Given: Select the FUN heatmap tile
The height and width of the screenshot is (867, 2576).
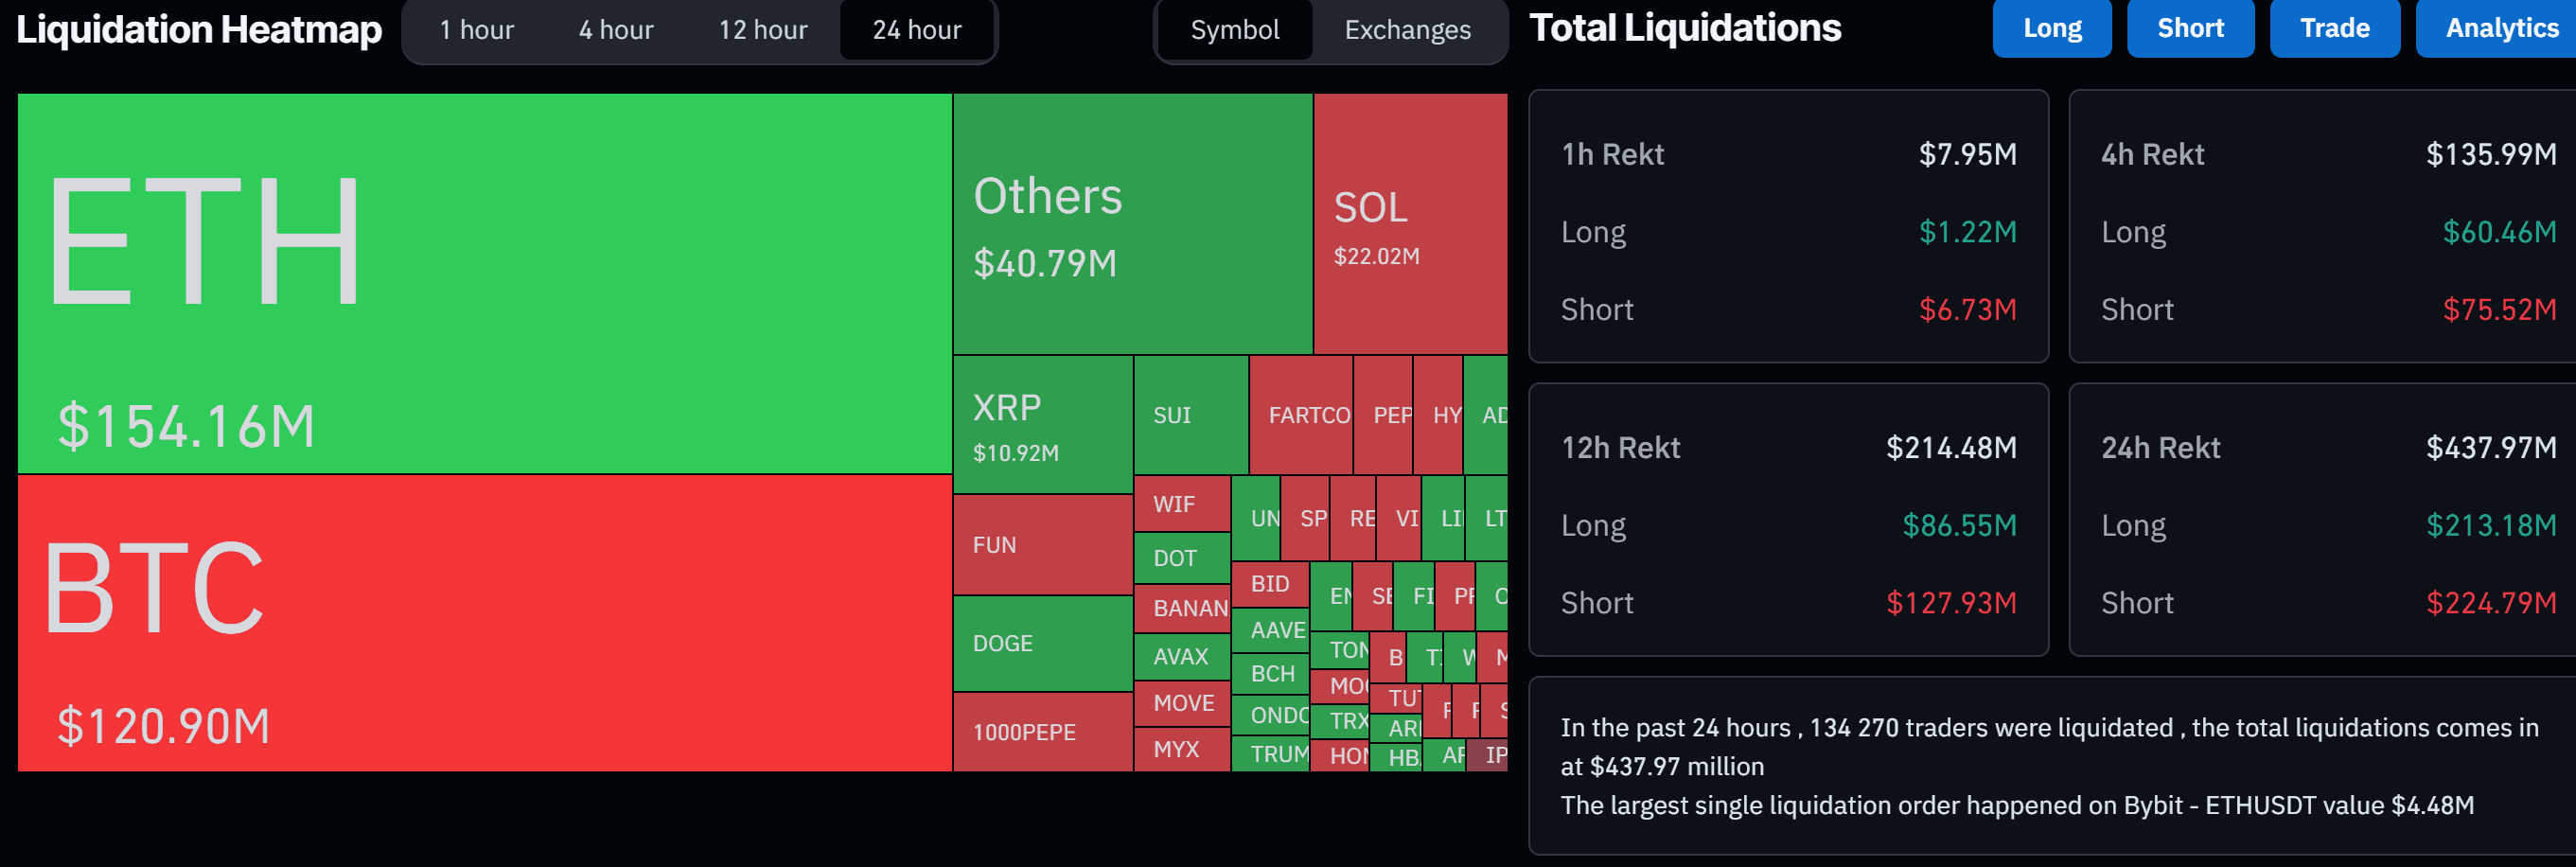Looking at the screenshot, I should [x=1042, y=545].
